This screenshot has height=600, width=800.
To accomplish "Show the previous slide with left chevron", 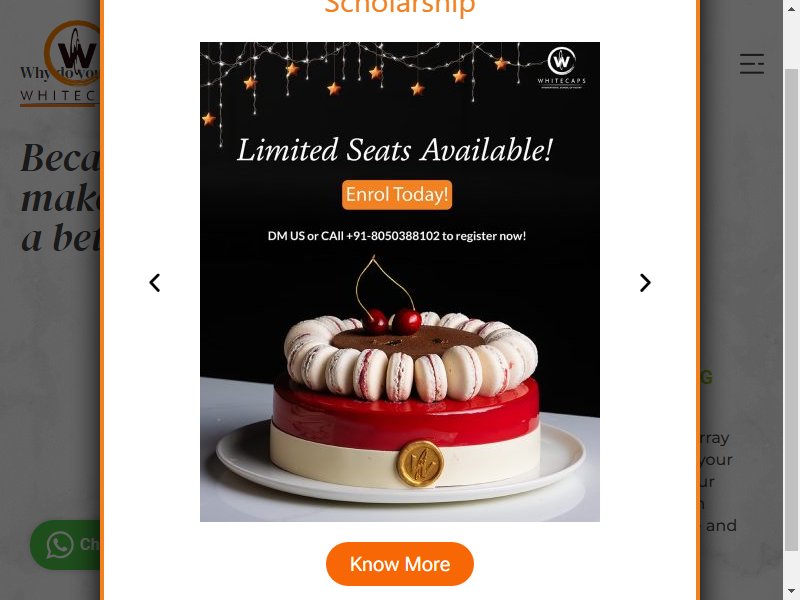I will tap(155, 283).
